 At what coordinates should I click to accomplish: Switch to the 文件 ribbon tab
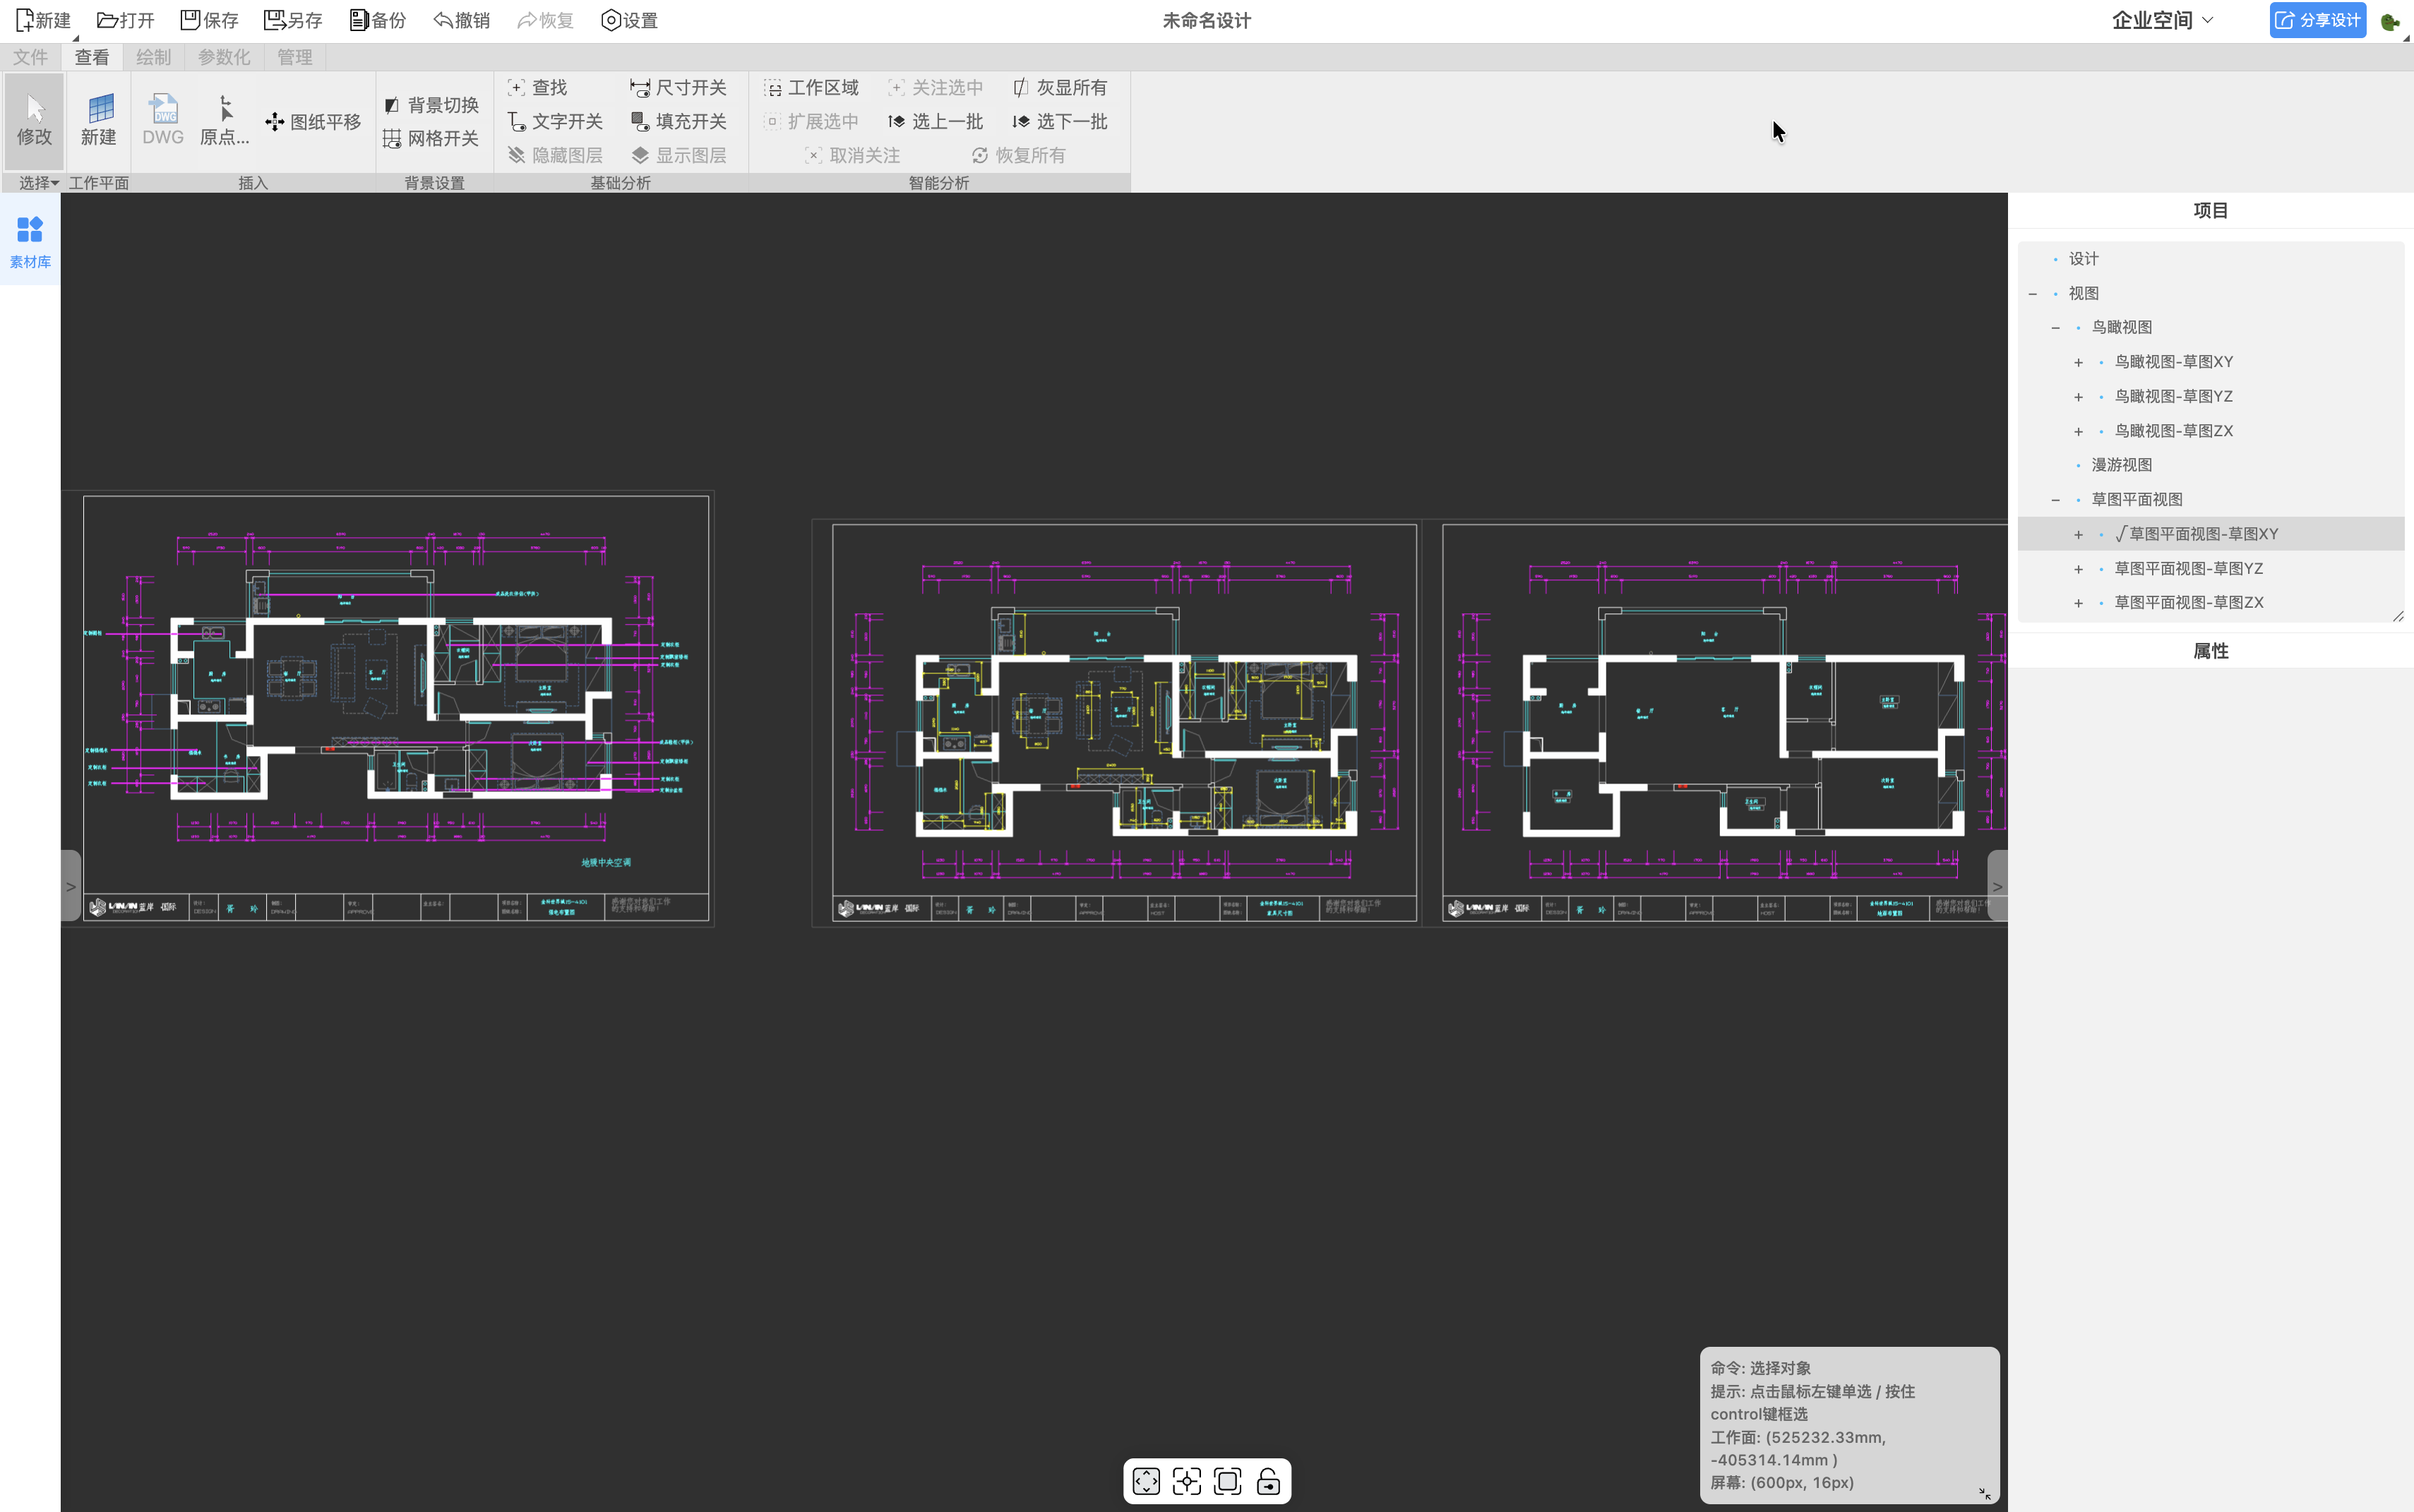30,57
